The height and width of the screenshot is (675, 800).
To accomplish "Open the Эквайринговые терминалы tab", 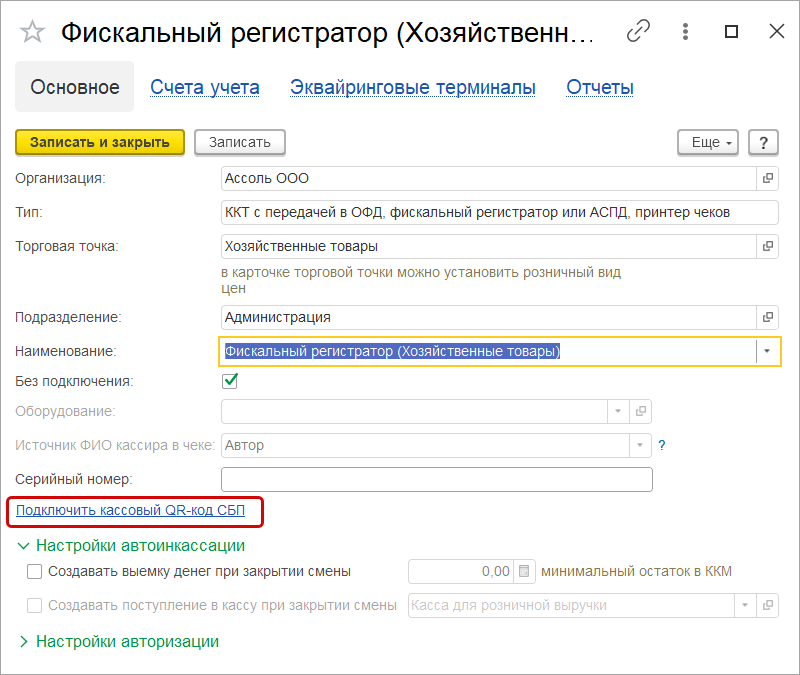I will [x=413, y=87].
